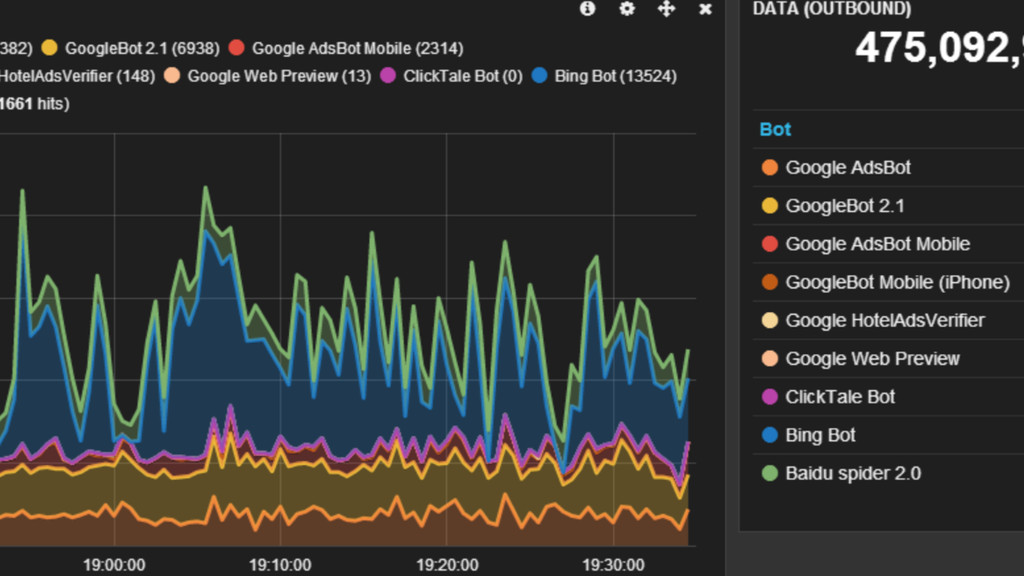Viewport: 1024px width, 576px height.
Task: Click Bing Bot blue legend dot in chart
Action: 539,75
